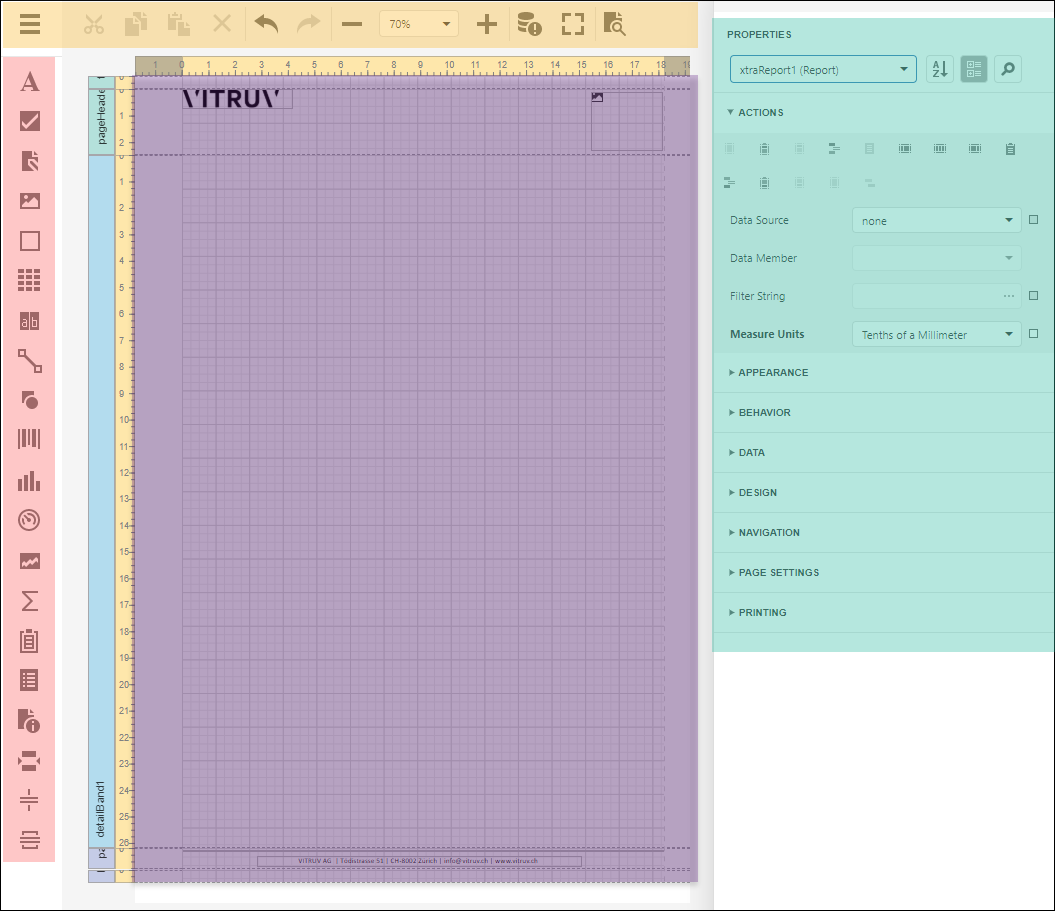Open the zoom level 70% dropdown

tap(418, 25)
